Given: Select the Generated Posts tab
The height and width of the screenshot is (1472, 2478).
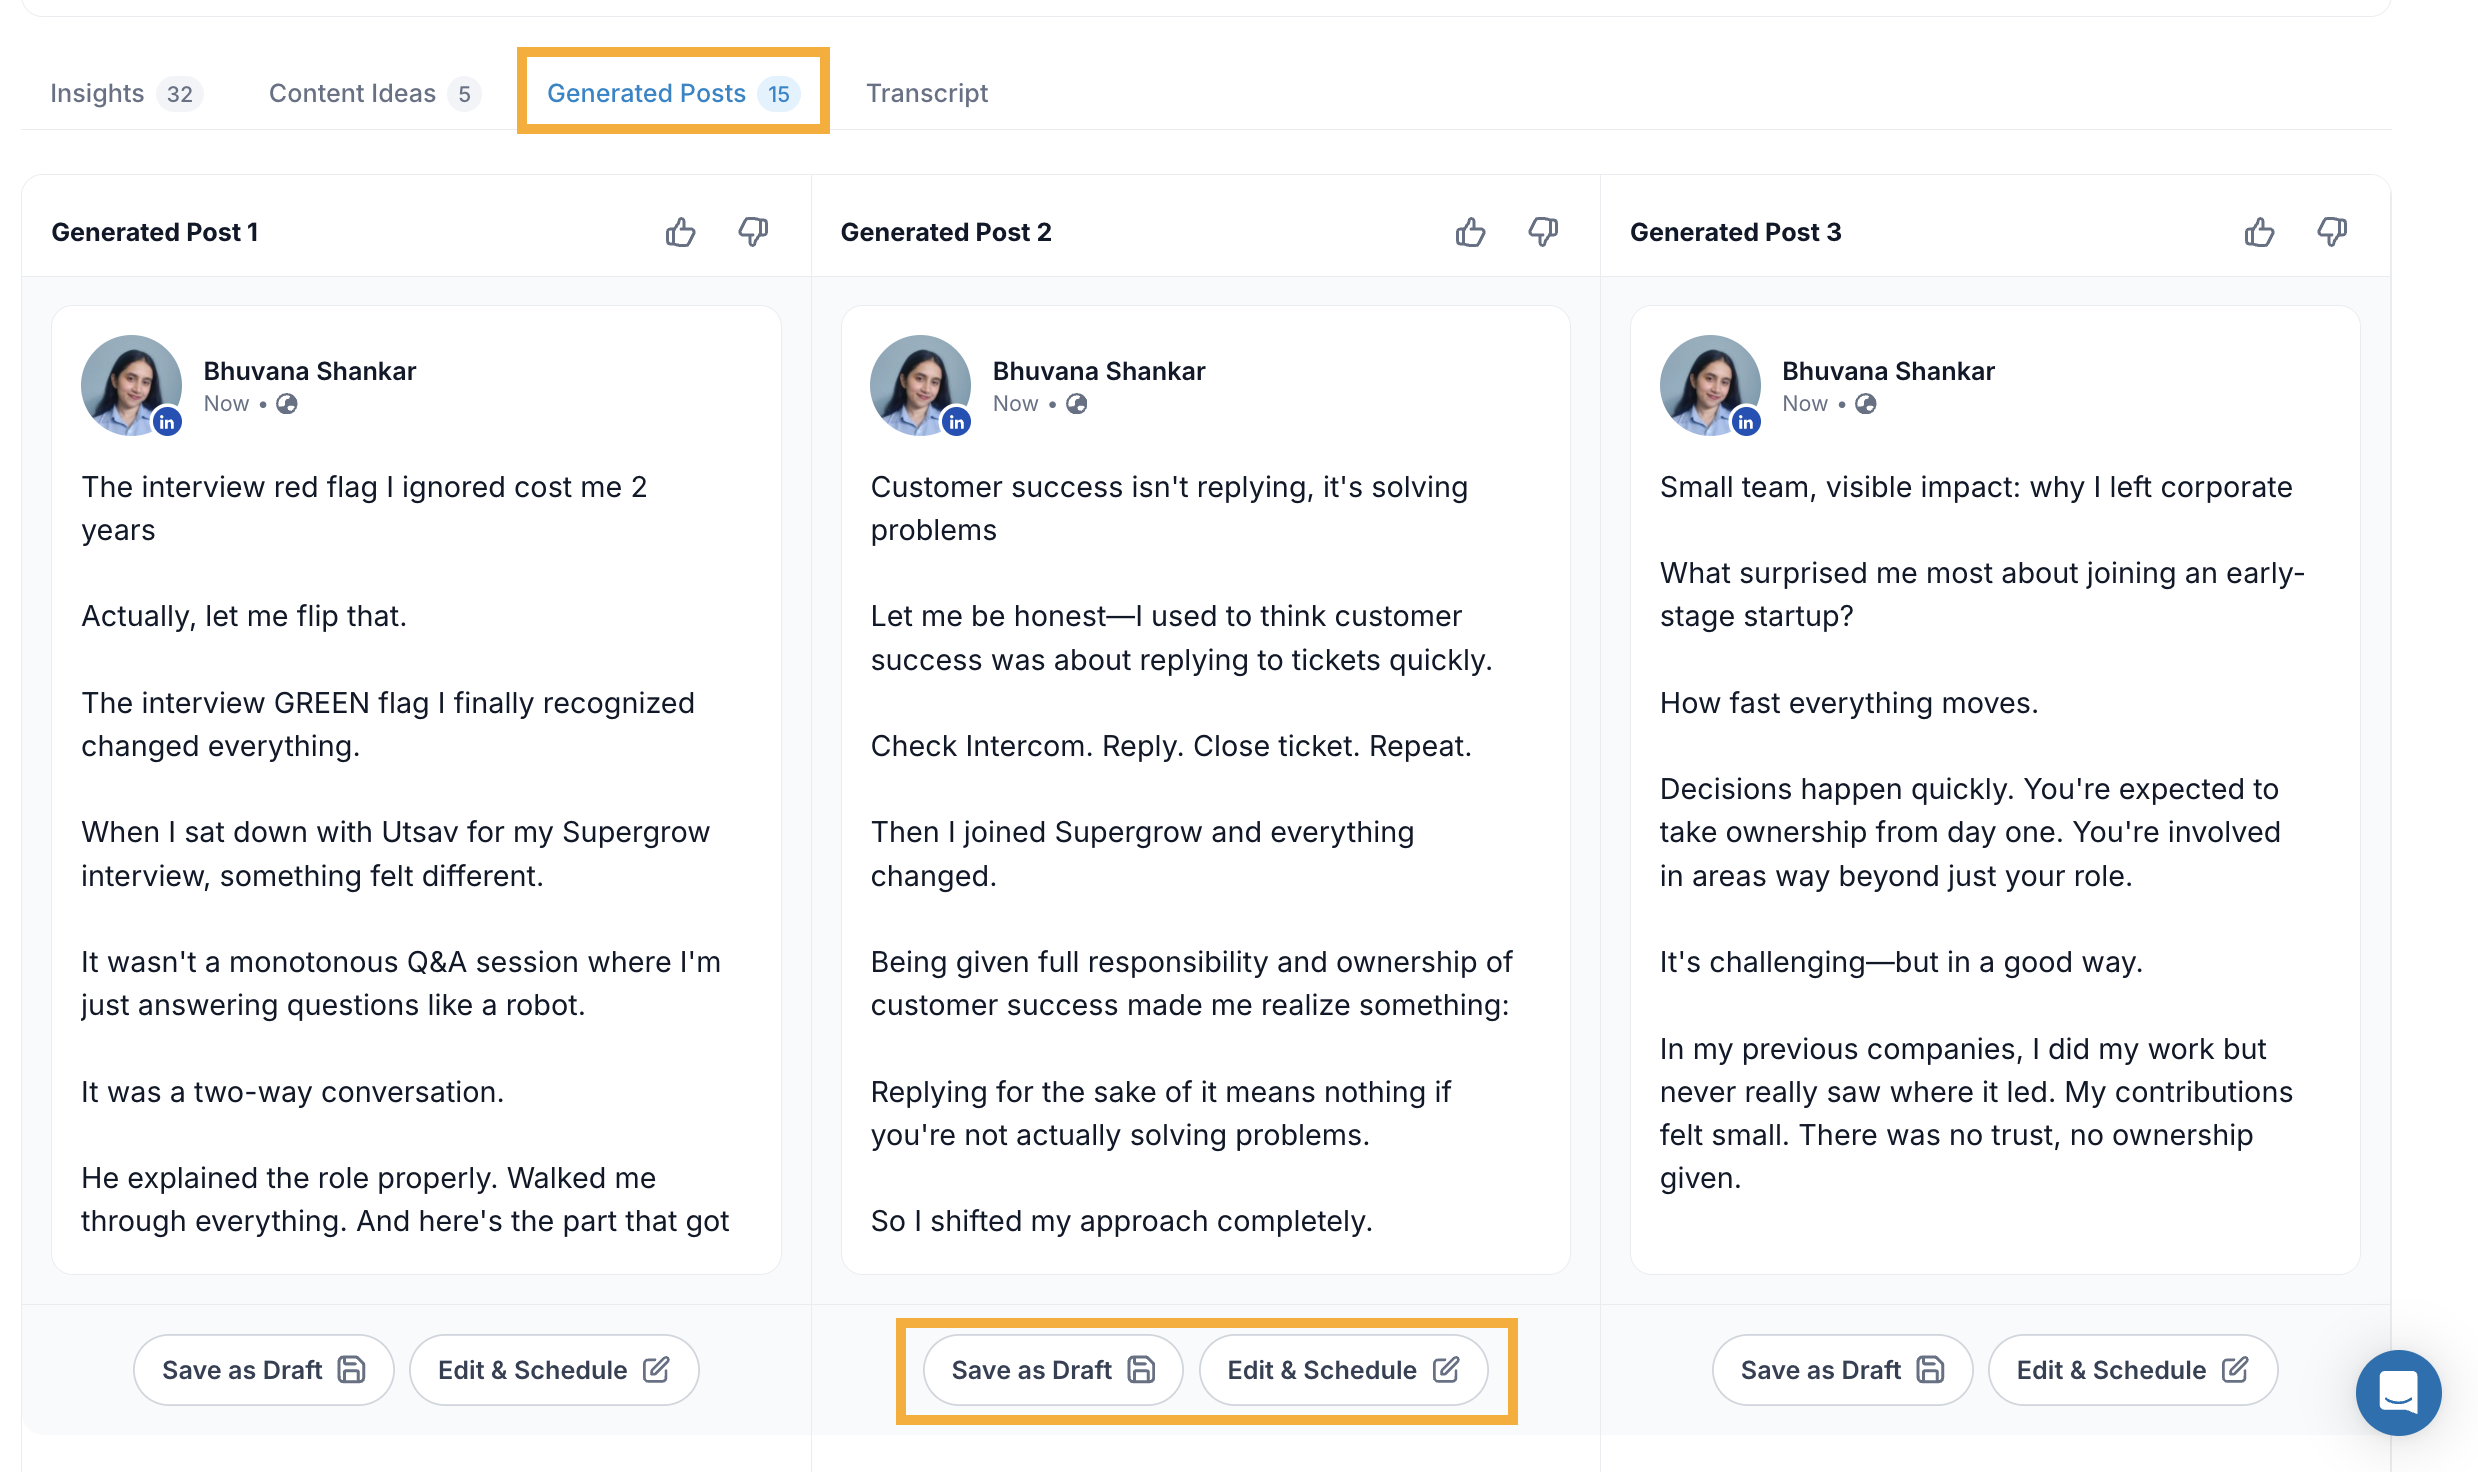Looking at the screenshot, I should tap(673, 93).
